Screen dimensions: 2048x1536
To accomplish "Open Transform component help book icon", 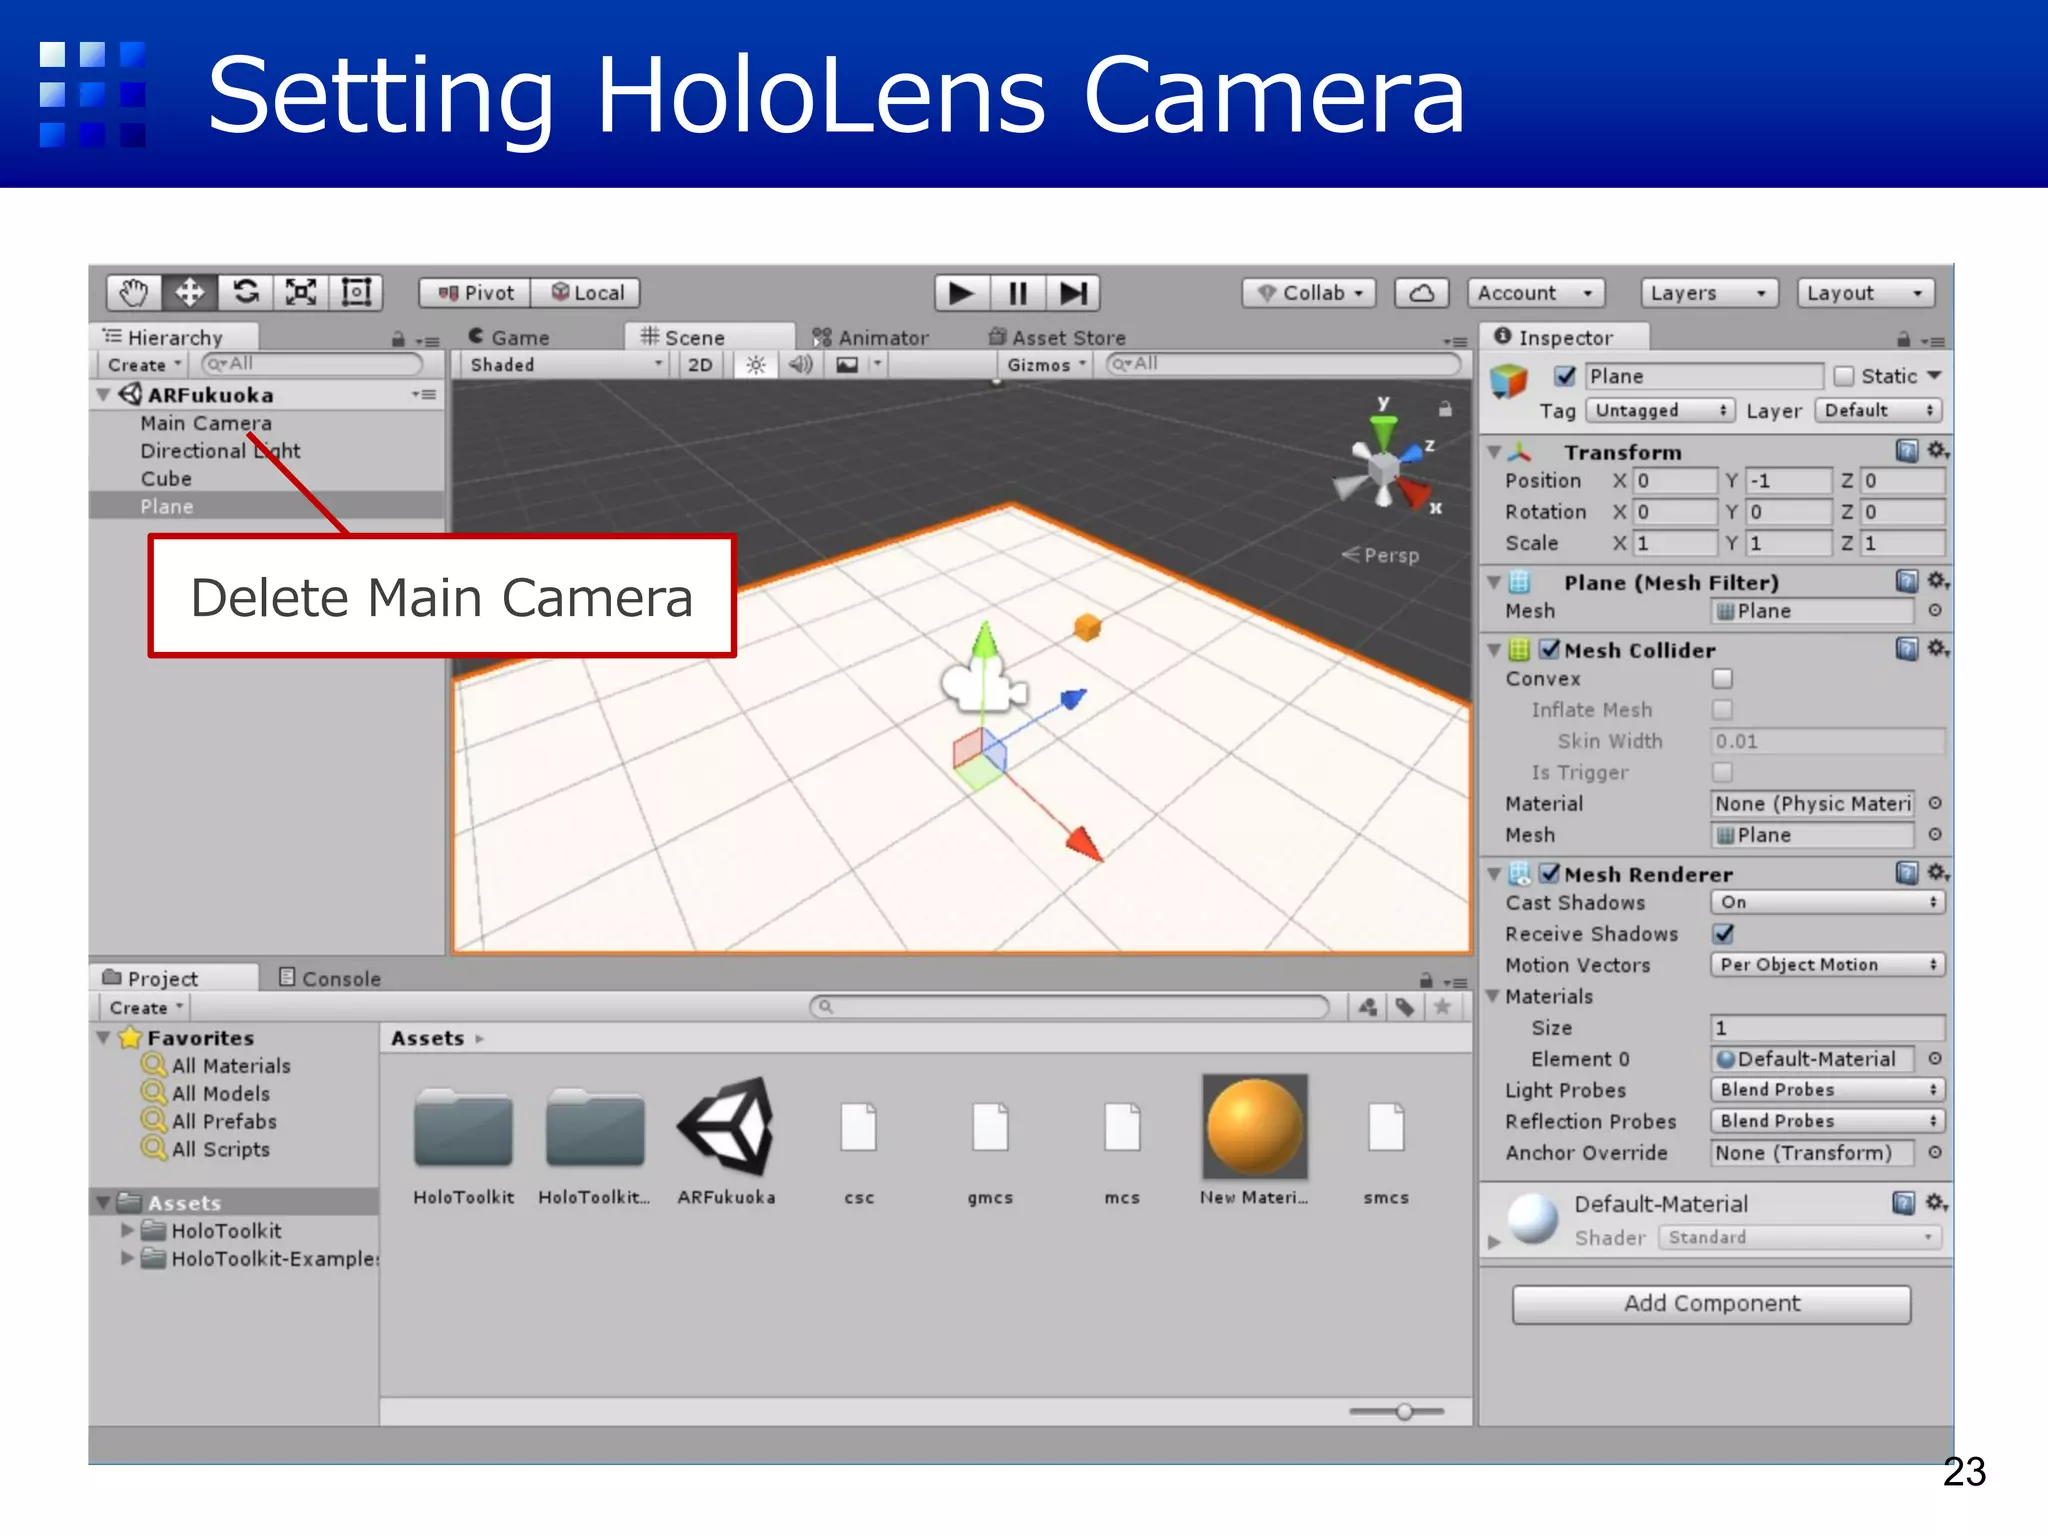I will pos(1907,451).
